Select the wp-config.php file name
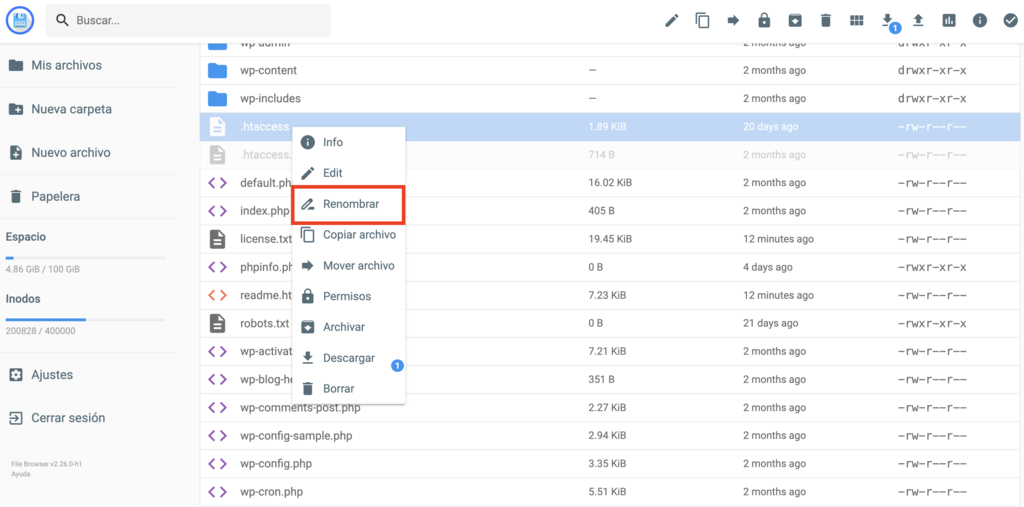 [x=276, y=464]
